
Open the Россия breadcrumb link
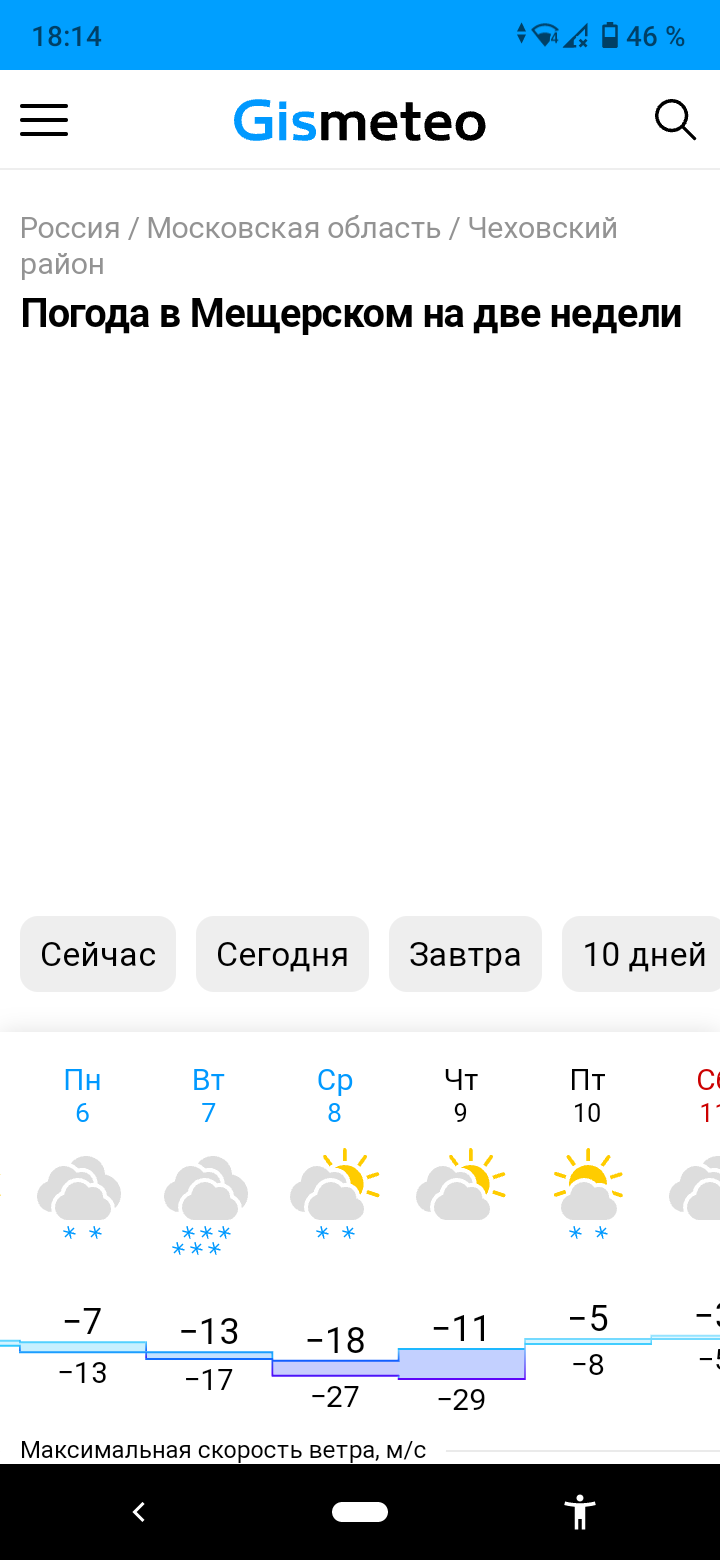pyautogui.click(x=70, y=228)
